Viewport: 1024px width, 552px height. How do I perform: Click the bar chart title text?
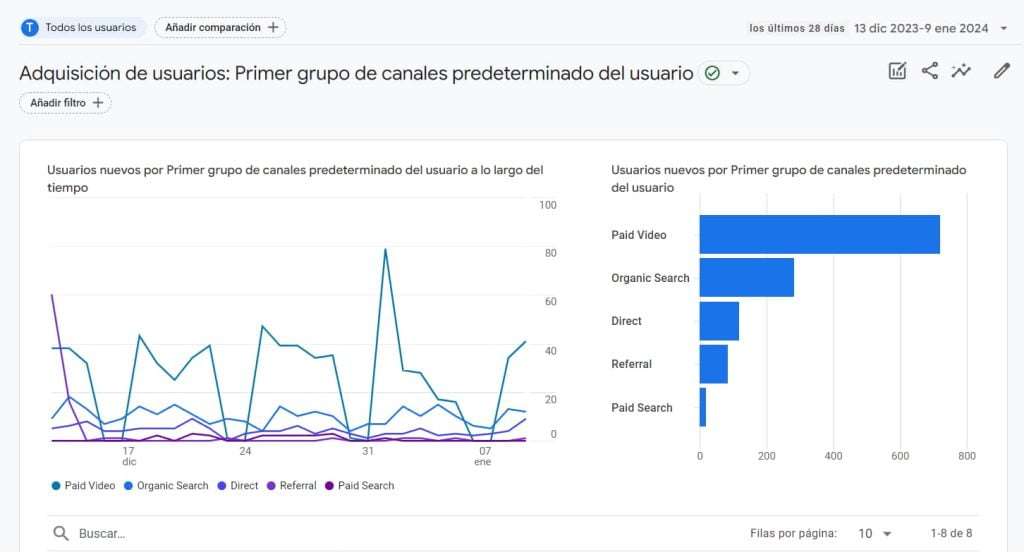tap(788, 178)
